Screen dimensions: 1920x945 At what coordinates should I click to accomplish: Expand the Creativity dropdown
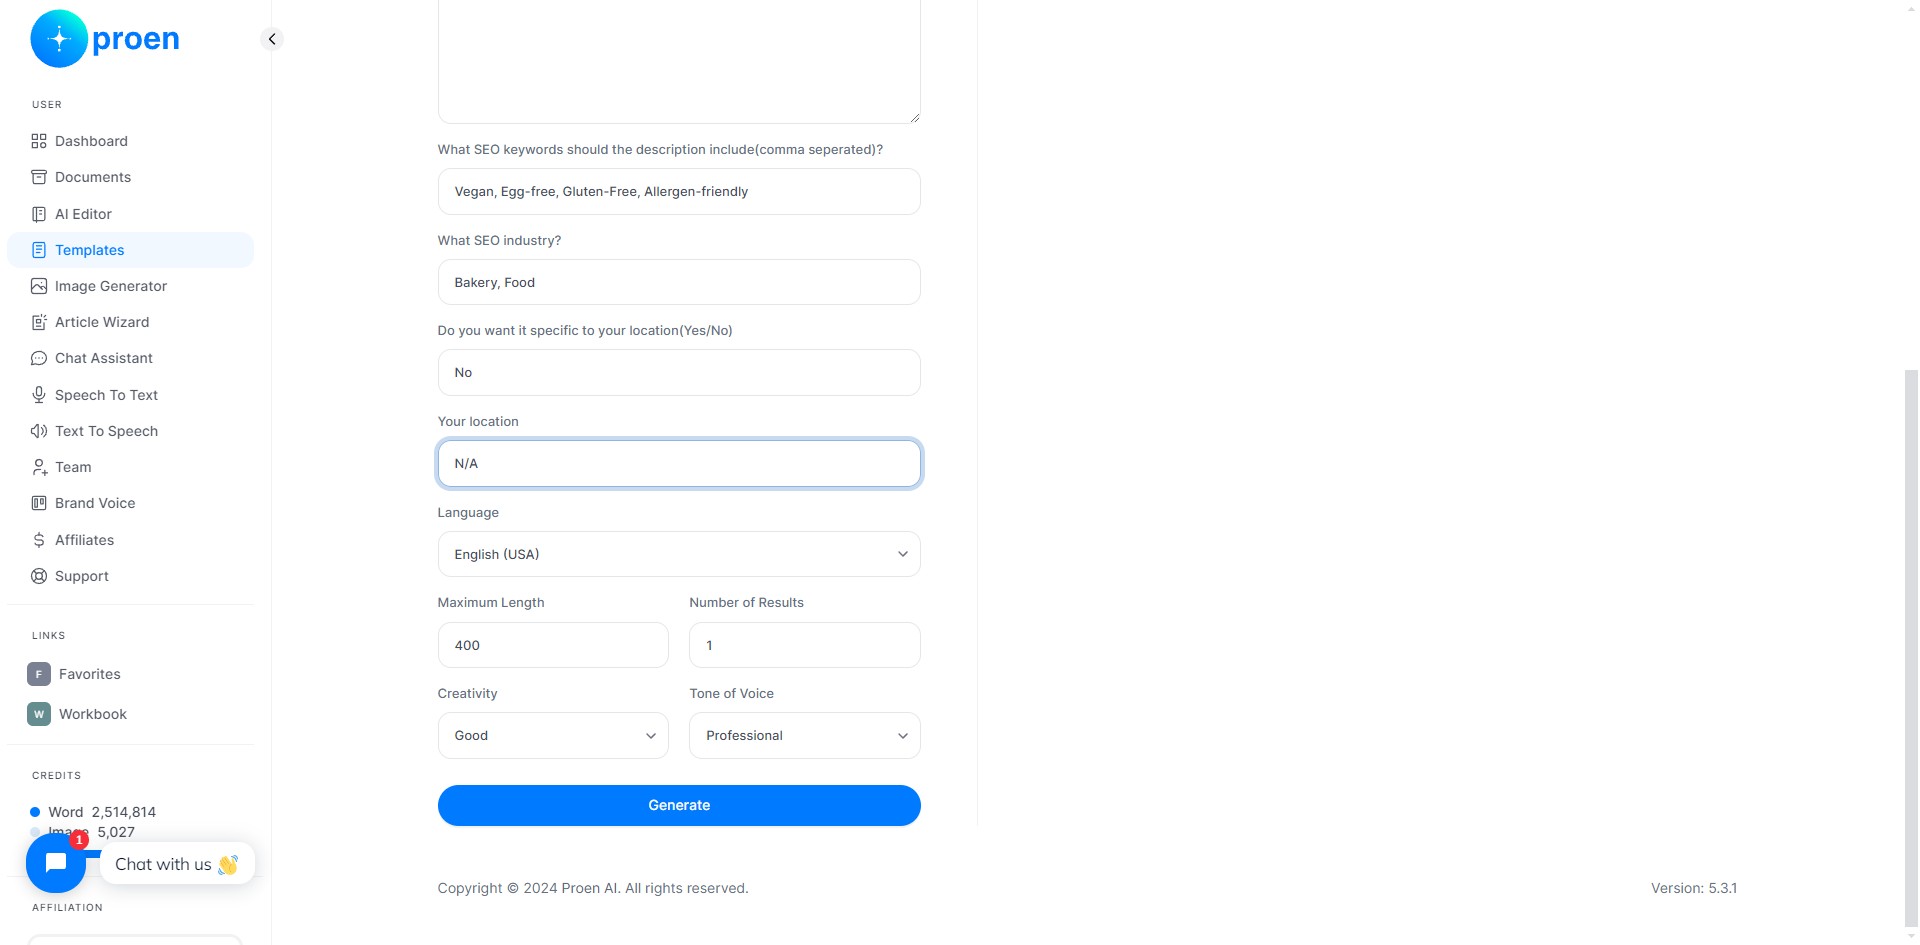(x=553, y=735)
